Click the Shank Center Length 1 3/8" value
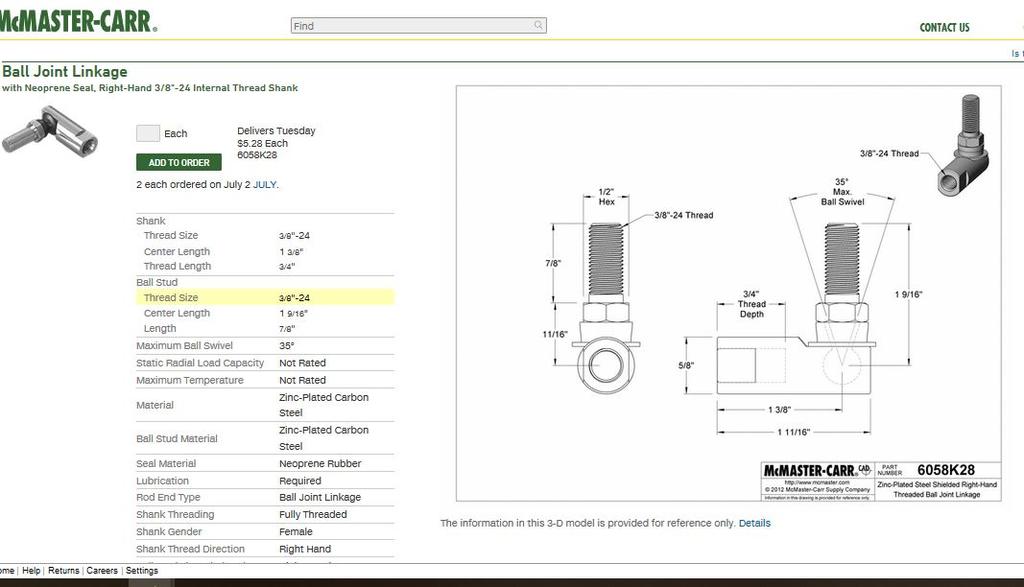Screen dimensions: 1024x587 pyautogui.click(x=291, y=252)
